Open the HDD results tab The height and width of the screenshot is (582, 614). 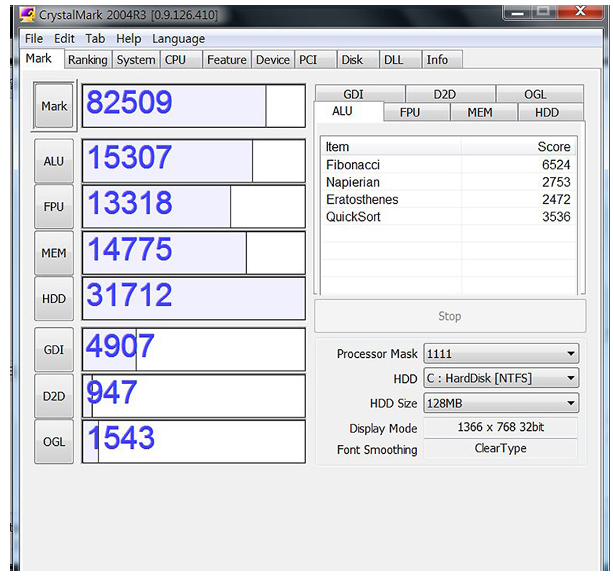point(551,112)
